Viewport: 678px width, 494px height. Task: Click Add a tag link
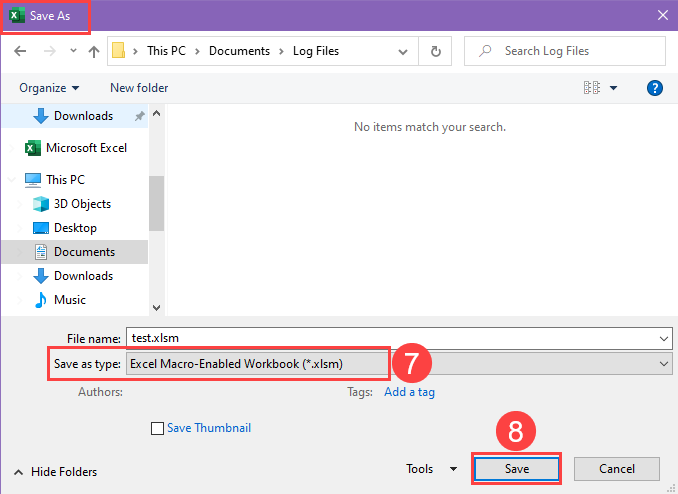point(409,392)
